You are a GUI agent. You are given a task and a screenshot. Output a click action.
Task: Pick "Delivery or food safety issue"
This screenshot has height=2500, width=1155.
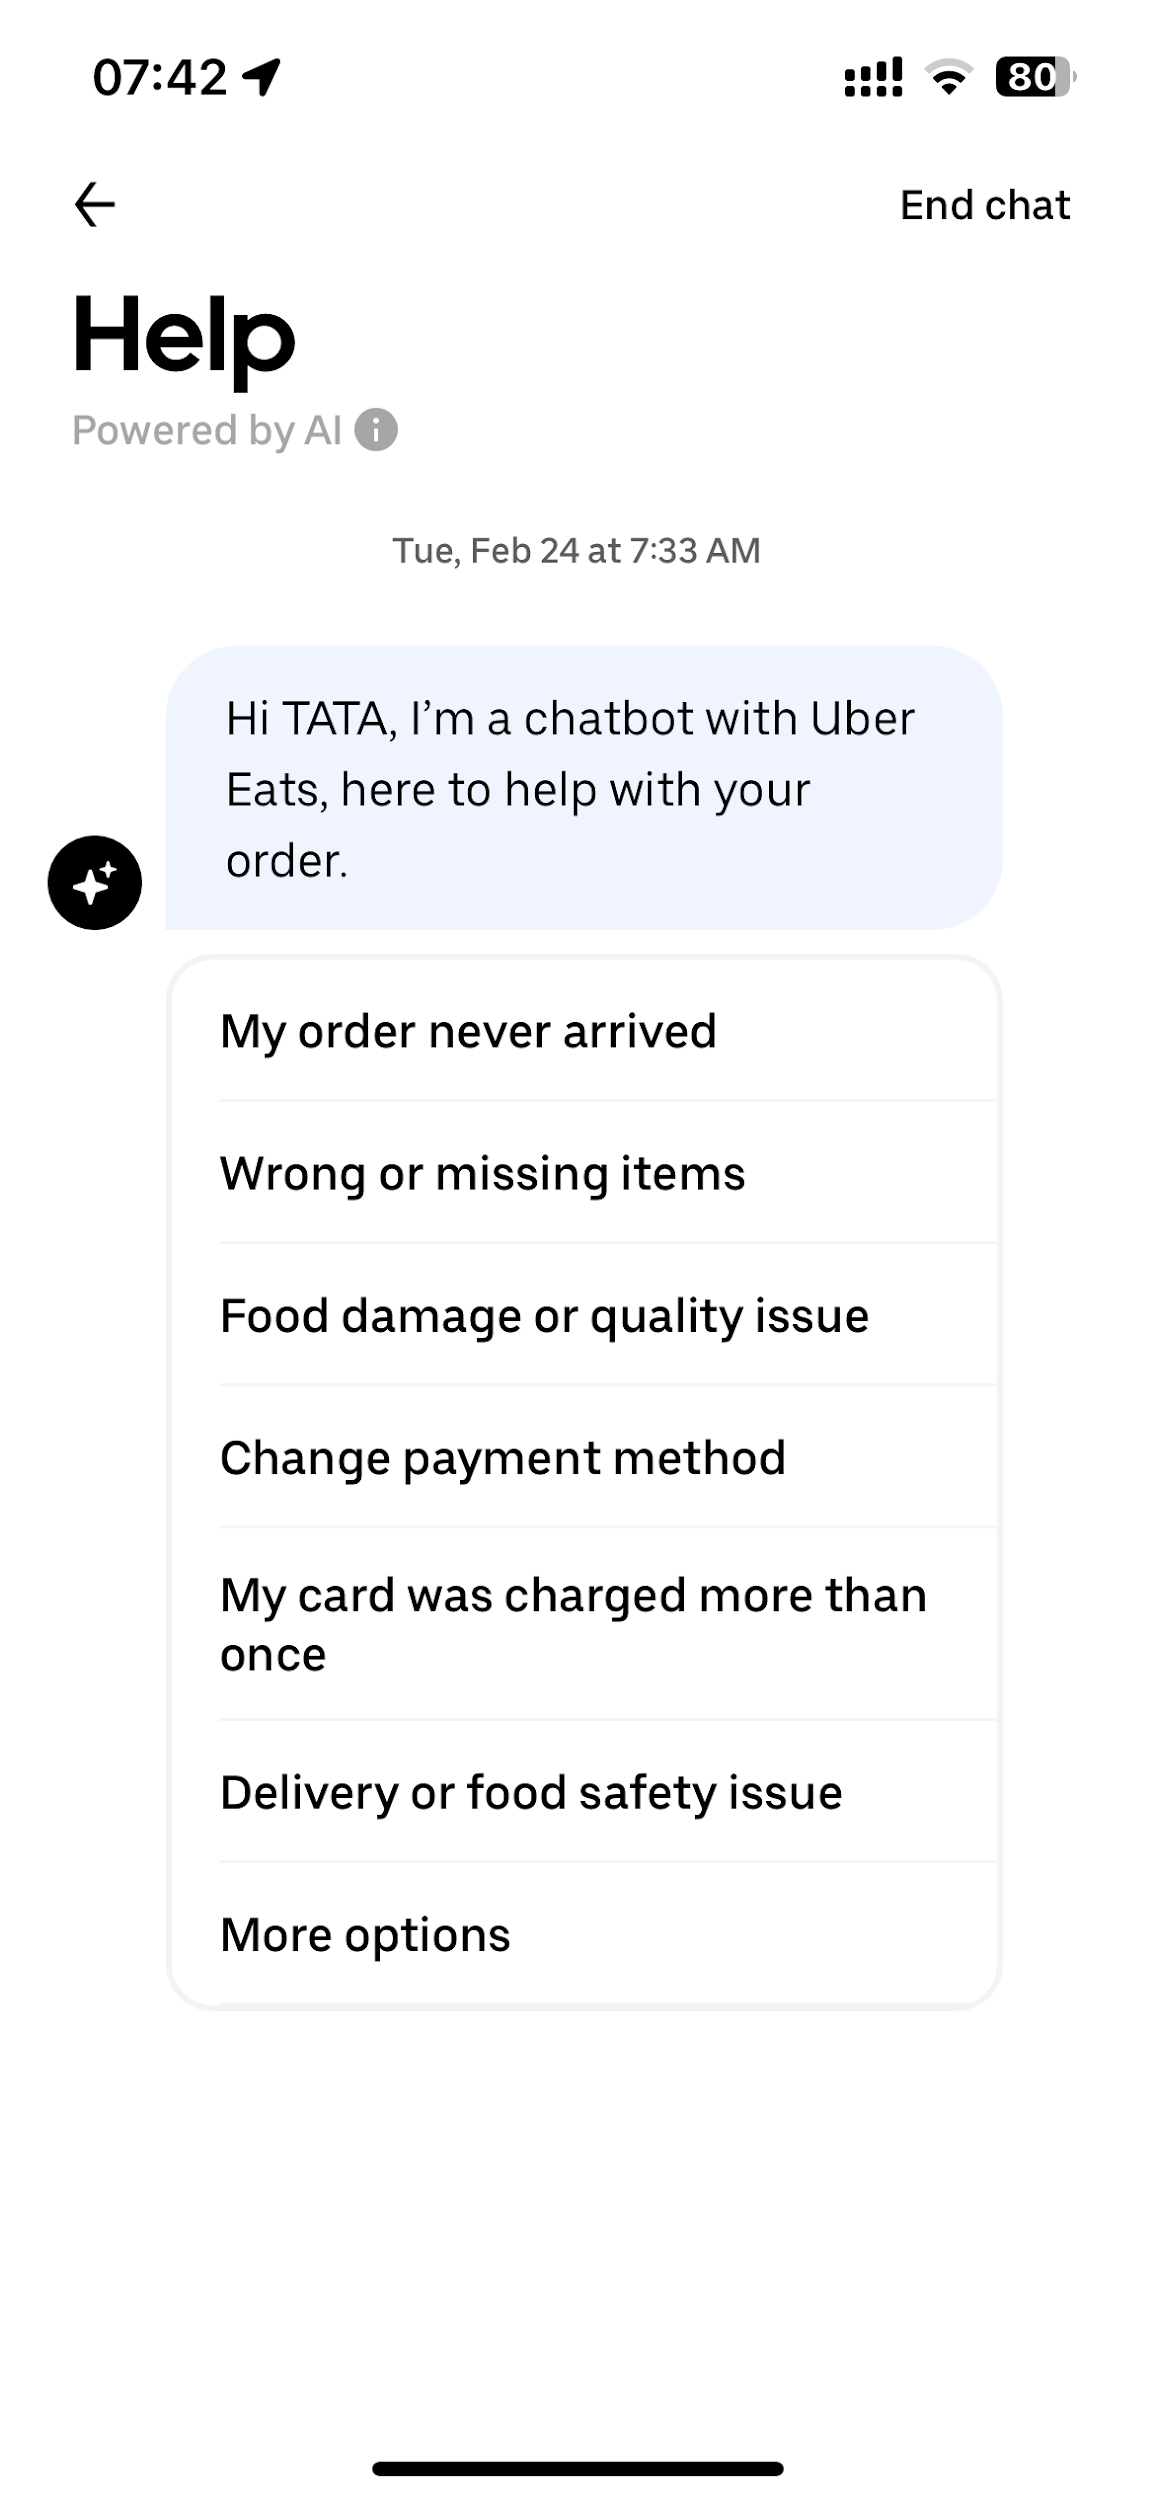pos(531,1792)
